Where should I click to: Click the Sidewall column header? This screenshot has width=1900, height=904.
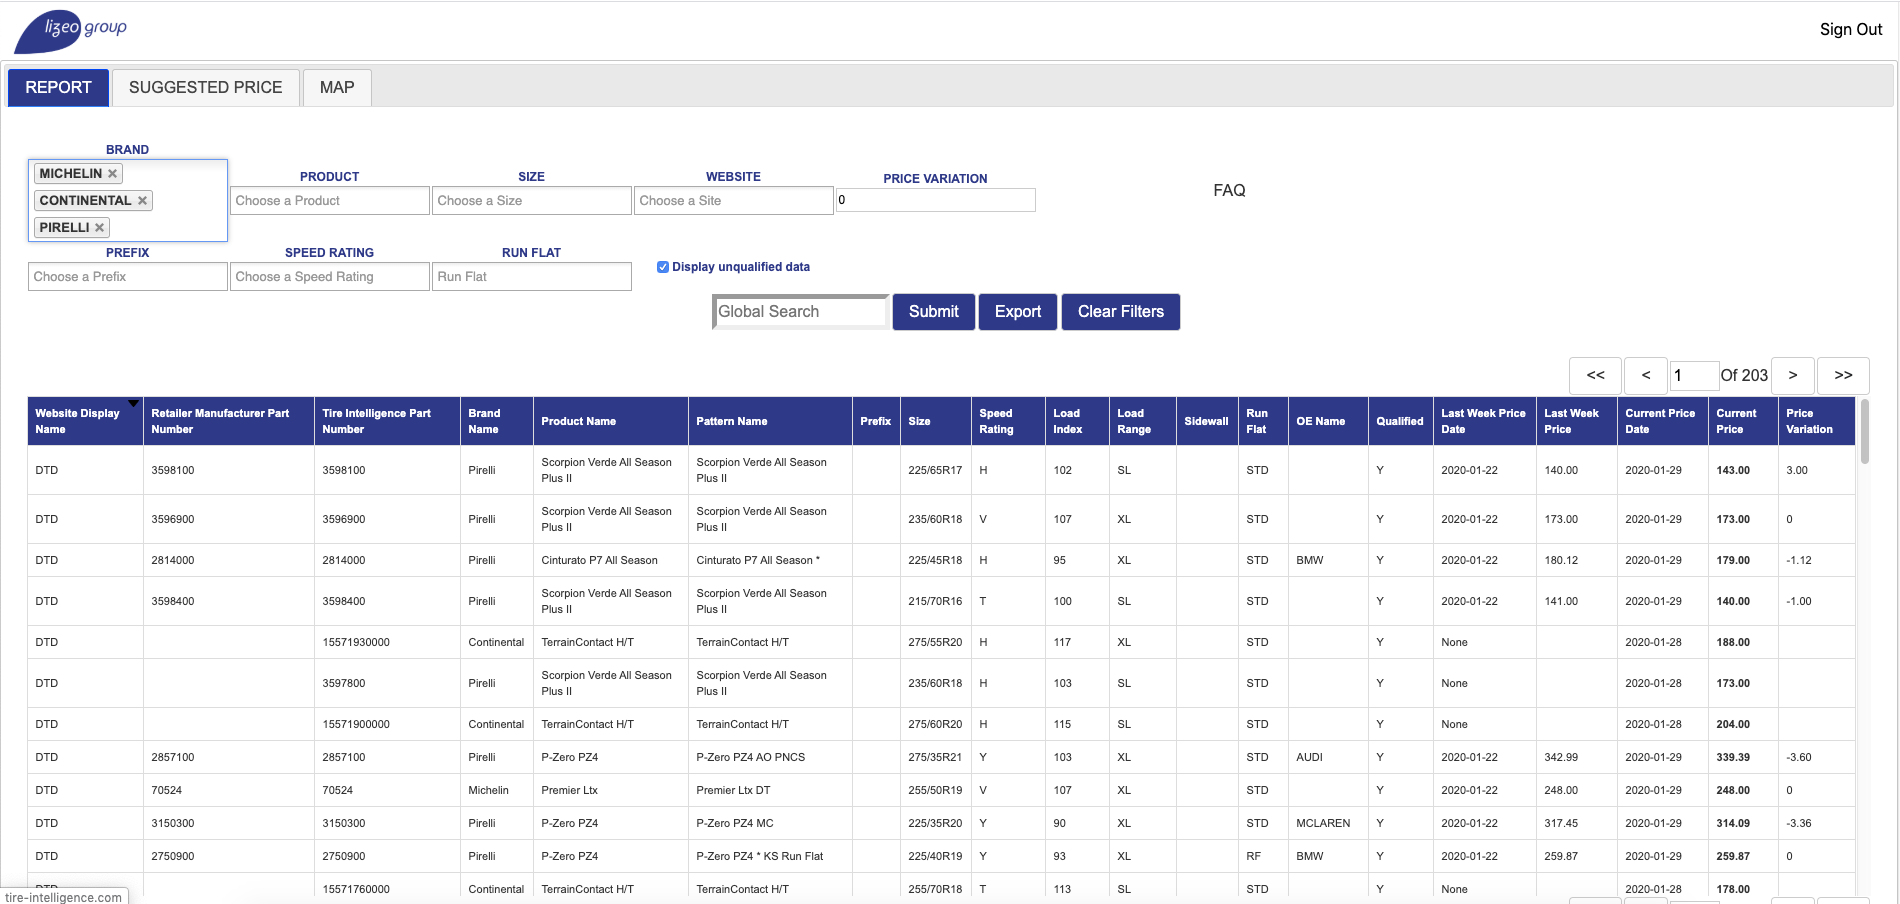(x=1207, y=422)
